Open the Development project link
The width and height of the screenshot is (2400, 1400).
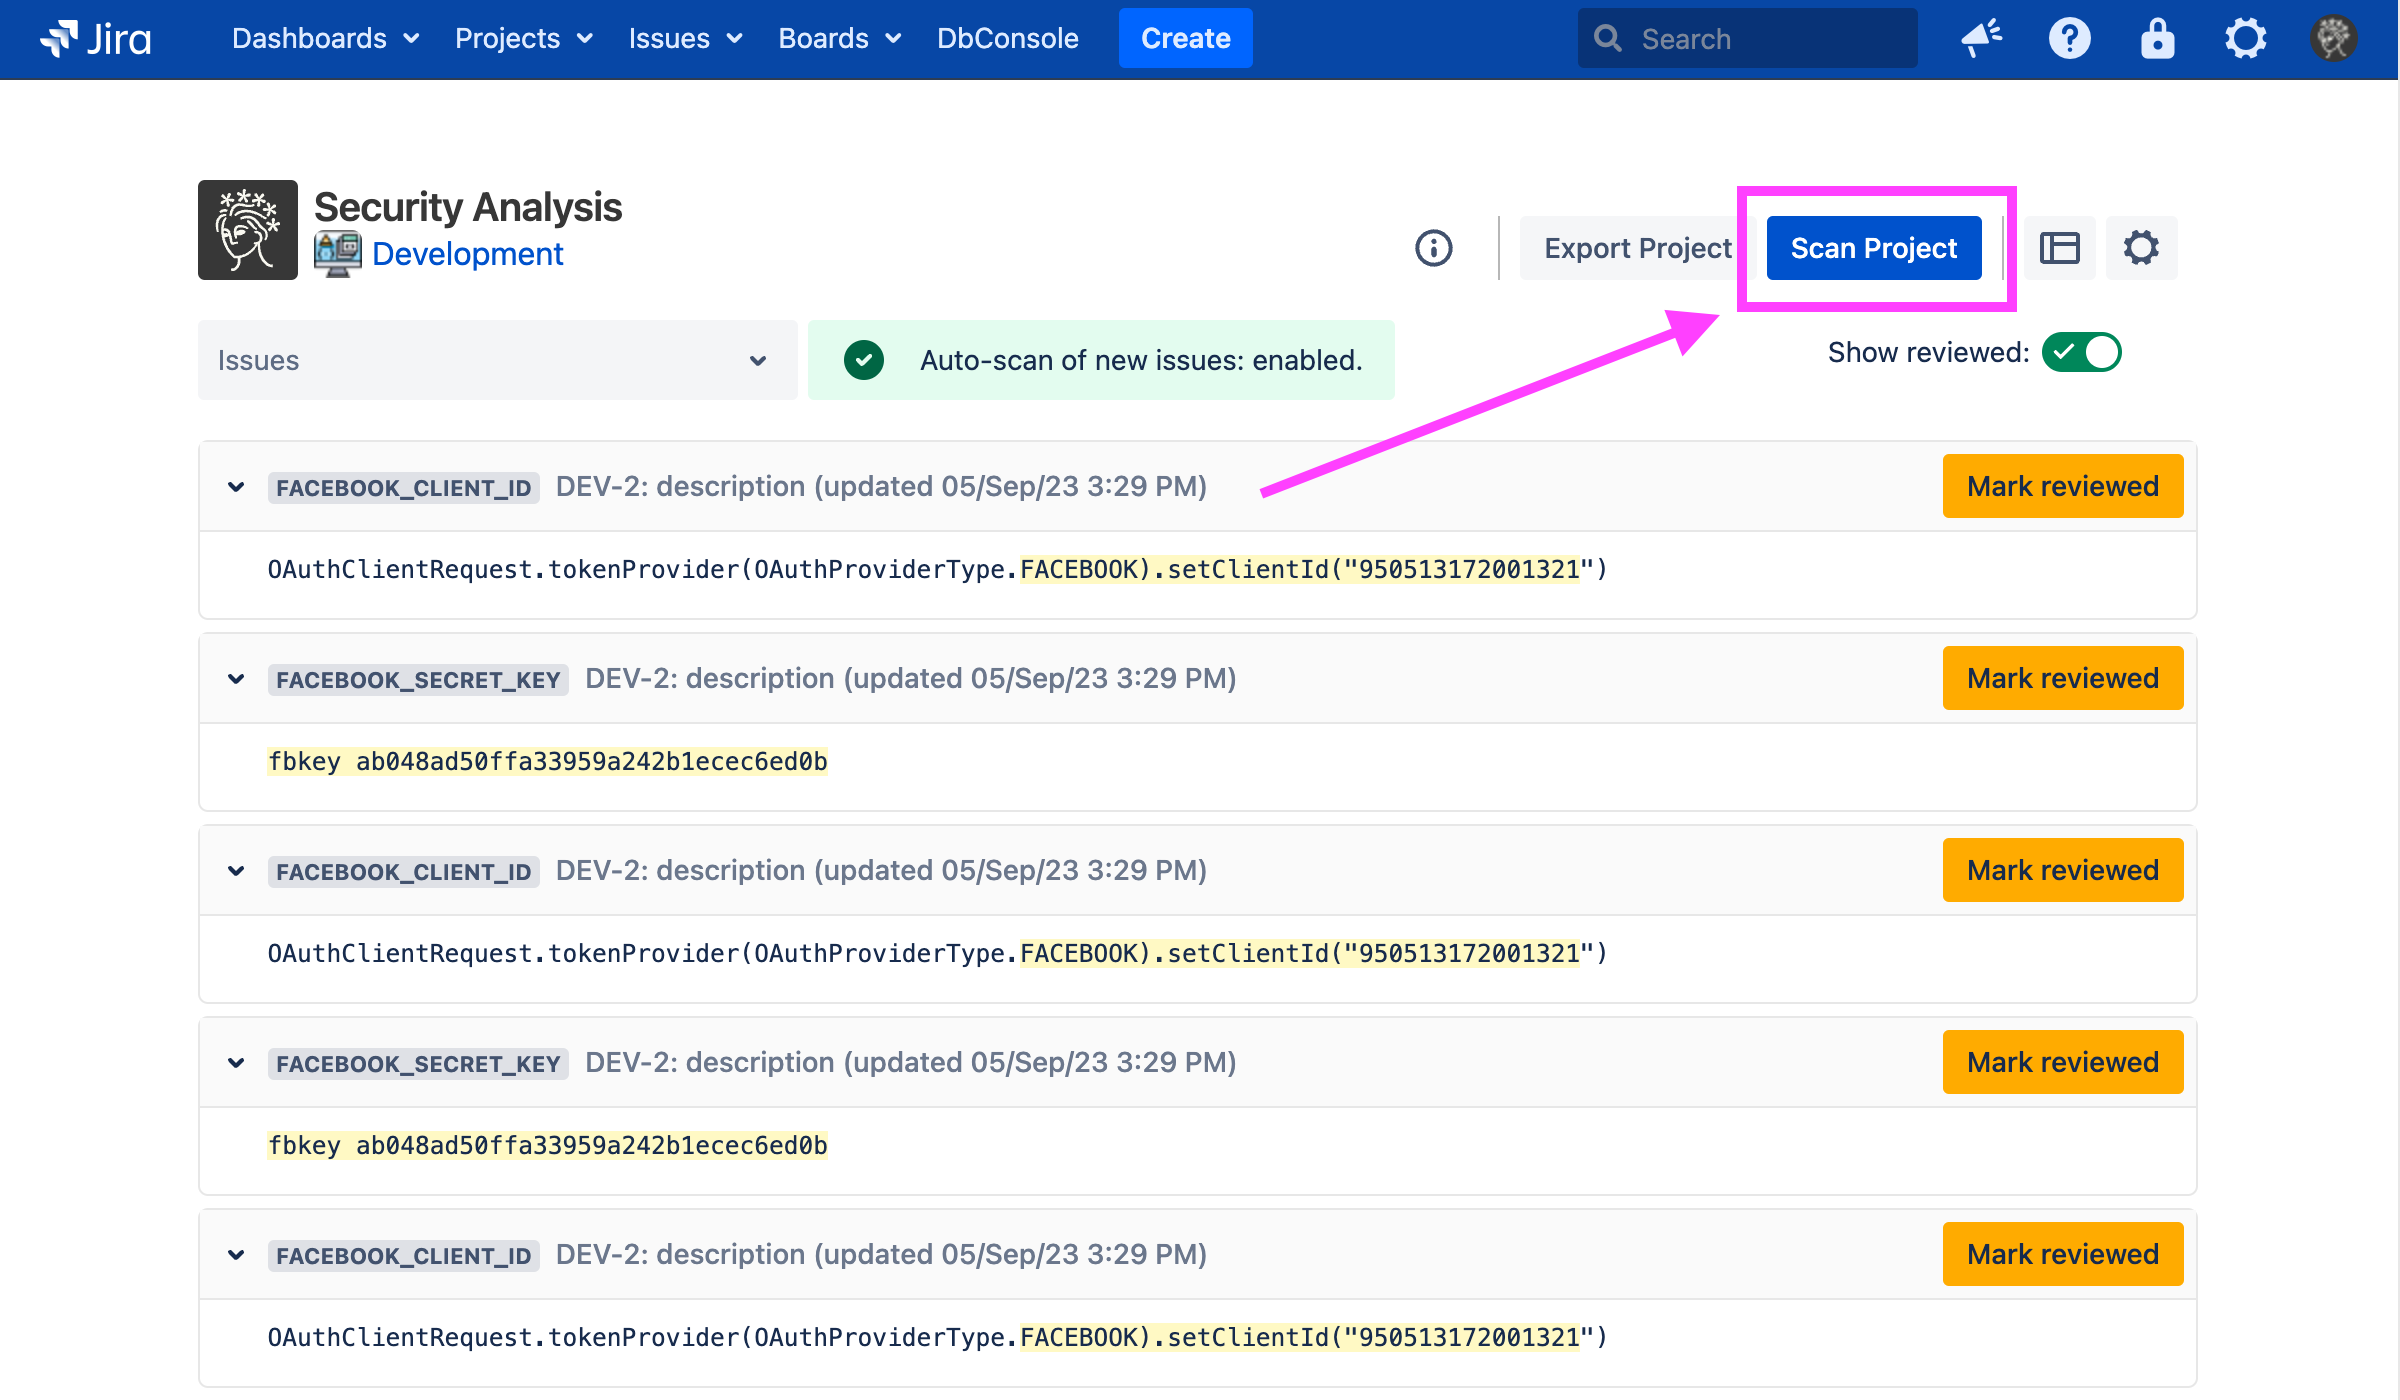(467, 254)
